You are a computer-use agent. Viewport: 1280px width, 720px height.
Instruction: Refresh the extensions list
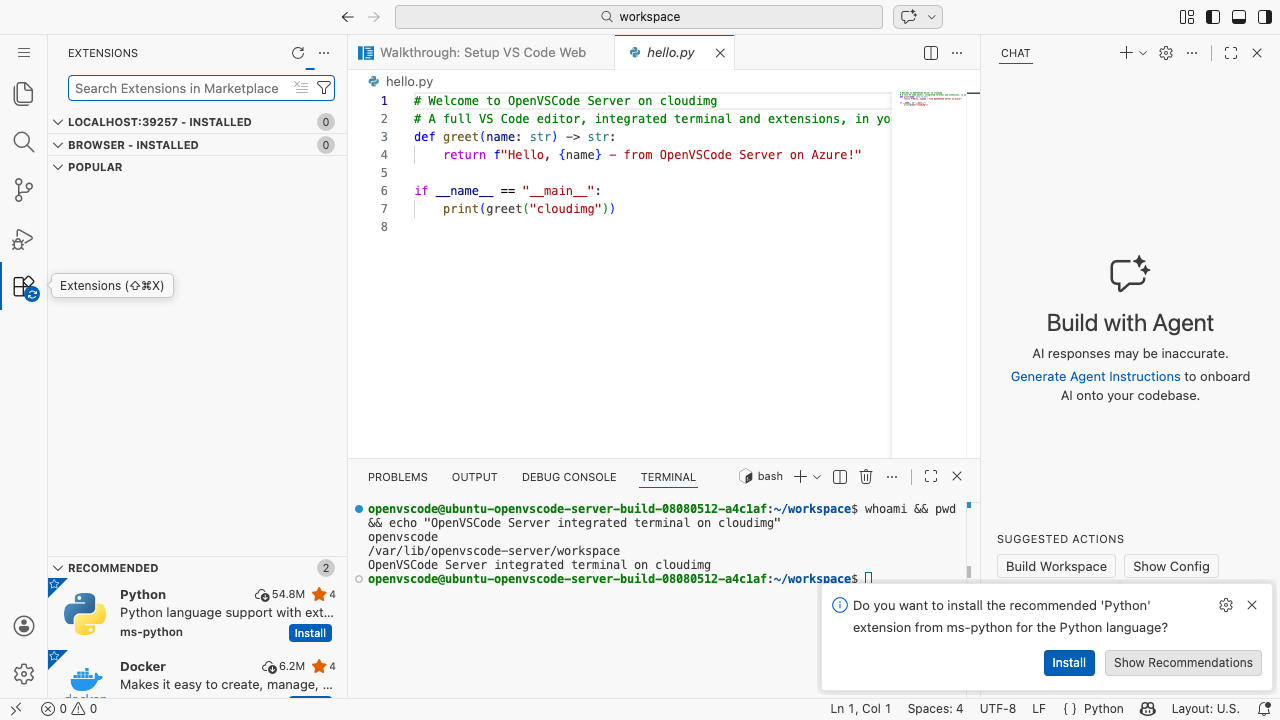click(298, 53)
